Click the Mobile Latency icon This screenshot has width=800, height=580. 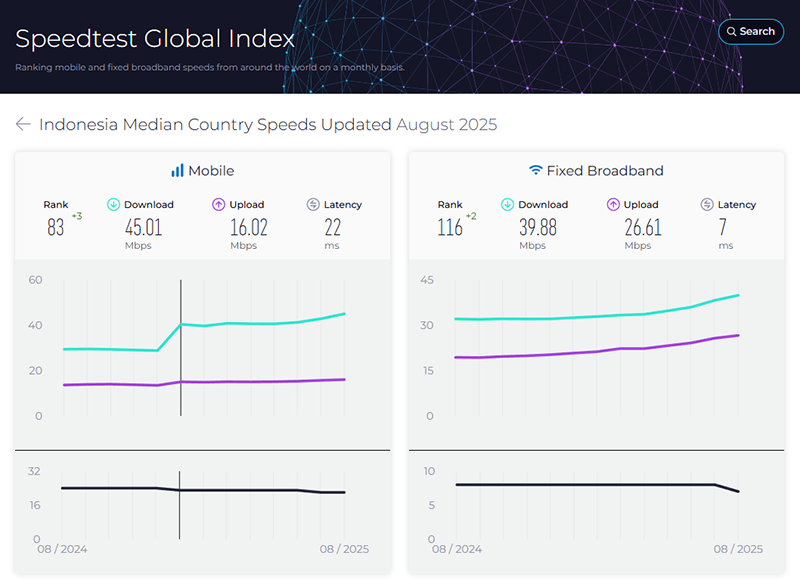point(313,204)
